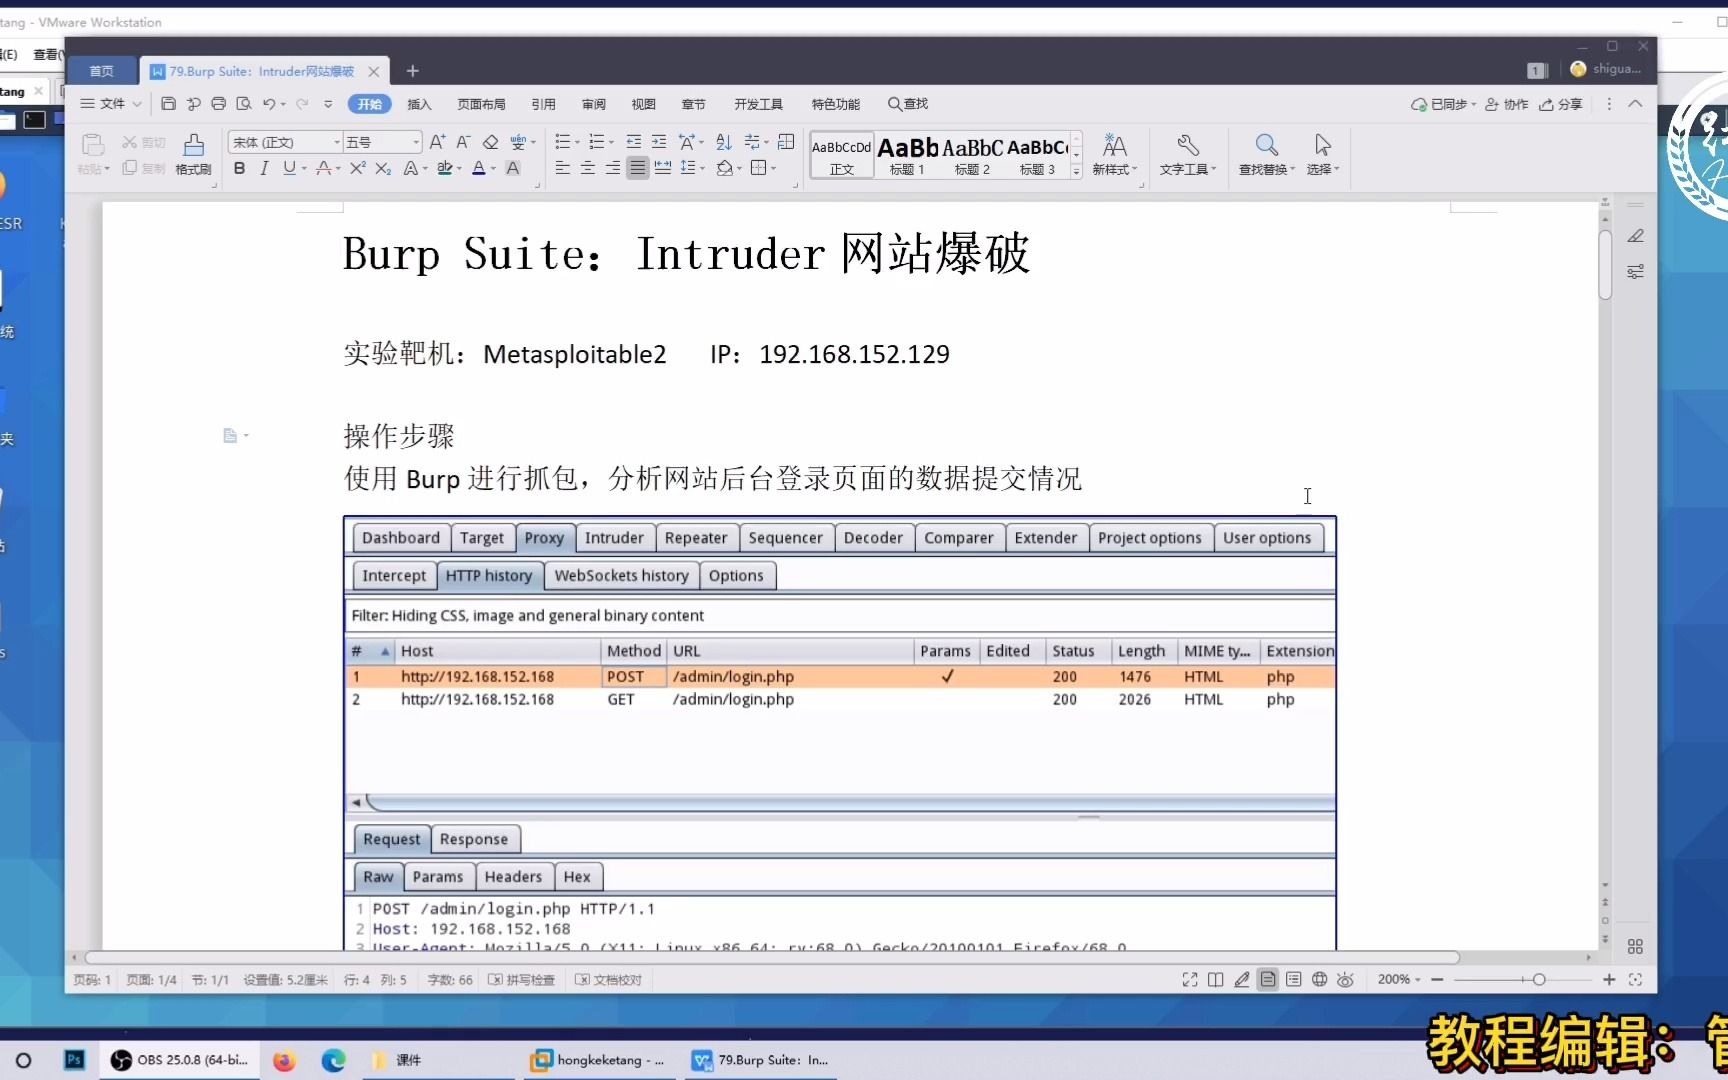Apply the 标题 1 heading style
Image resolution: width=1728 pixels, height=1080 pixels.
click(x=908, y=156)
